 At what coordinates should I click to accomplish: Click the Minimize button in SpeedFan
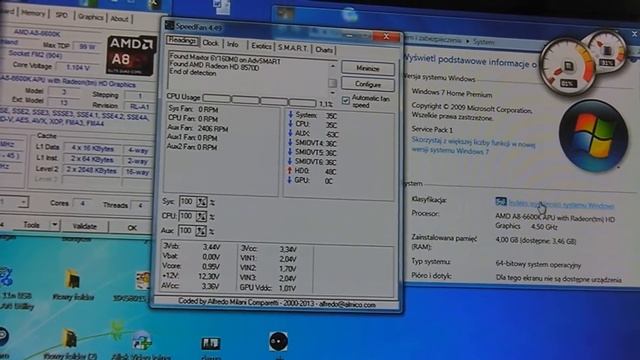point(368,68)
